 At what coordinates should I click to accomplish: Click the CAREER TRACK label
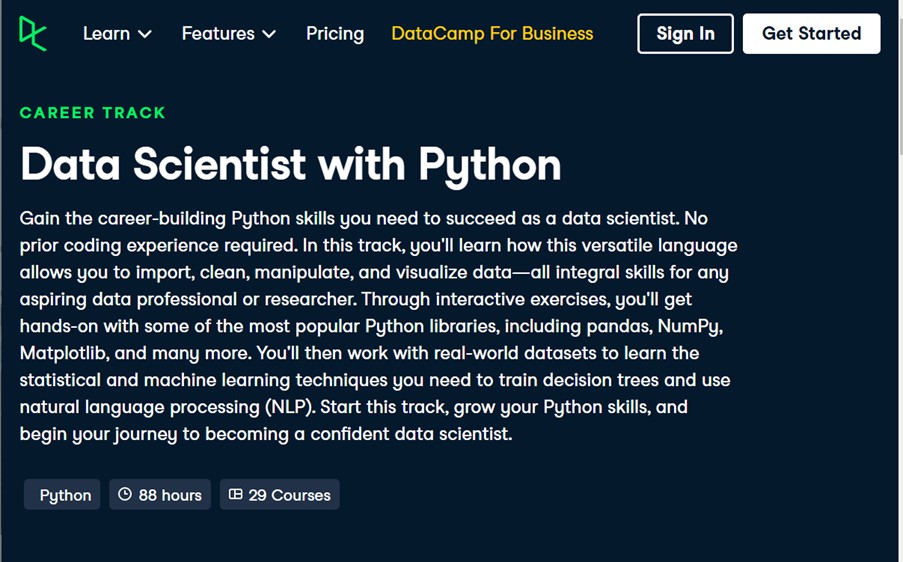coord(93,113)
